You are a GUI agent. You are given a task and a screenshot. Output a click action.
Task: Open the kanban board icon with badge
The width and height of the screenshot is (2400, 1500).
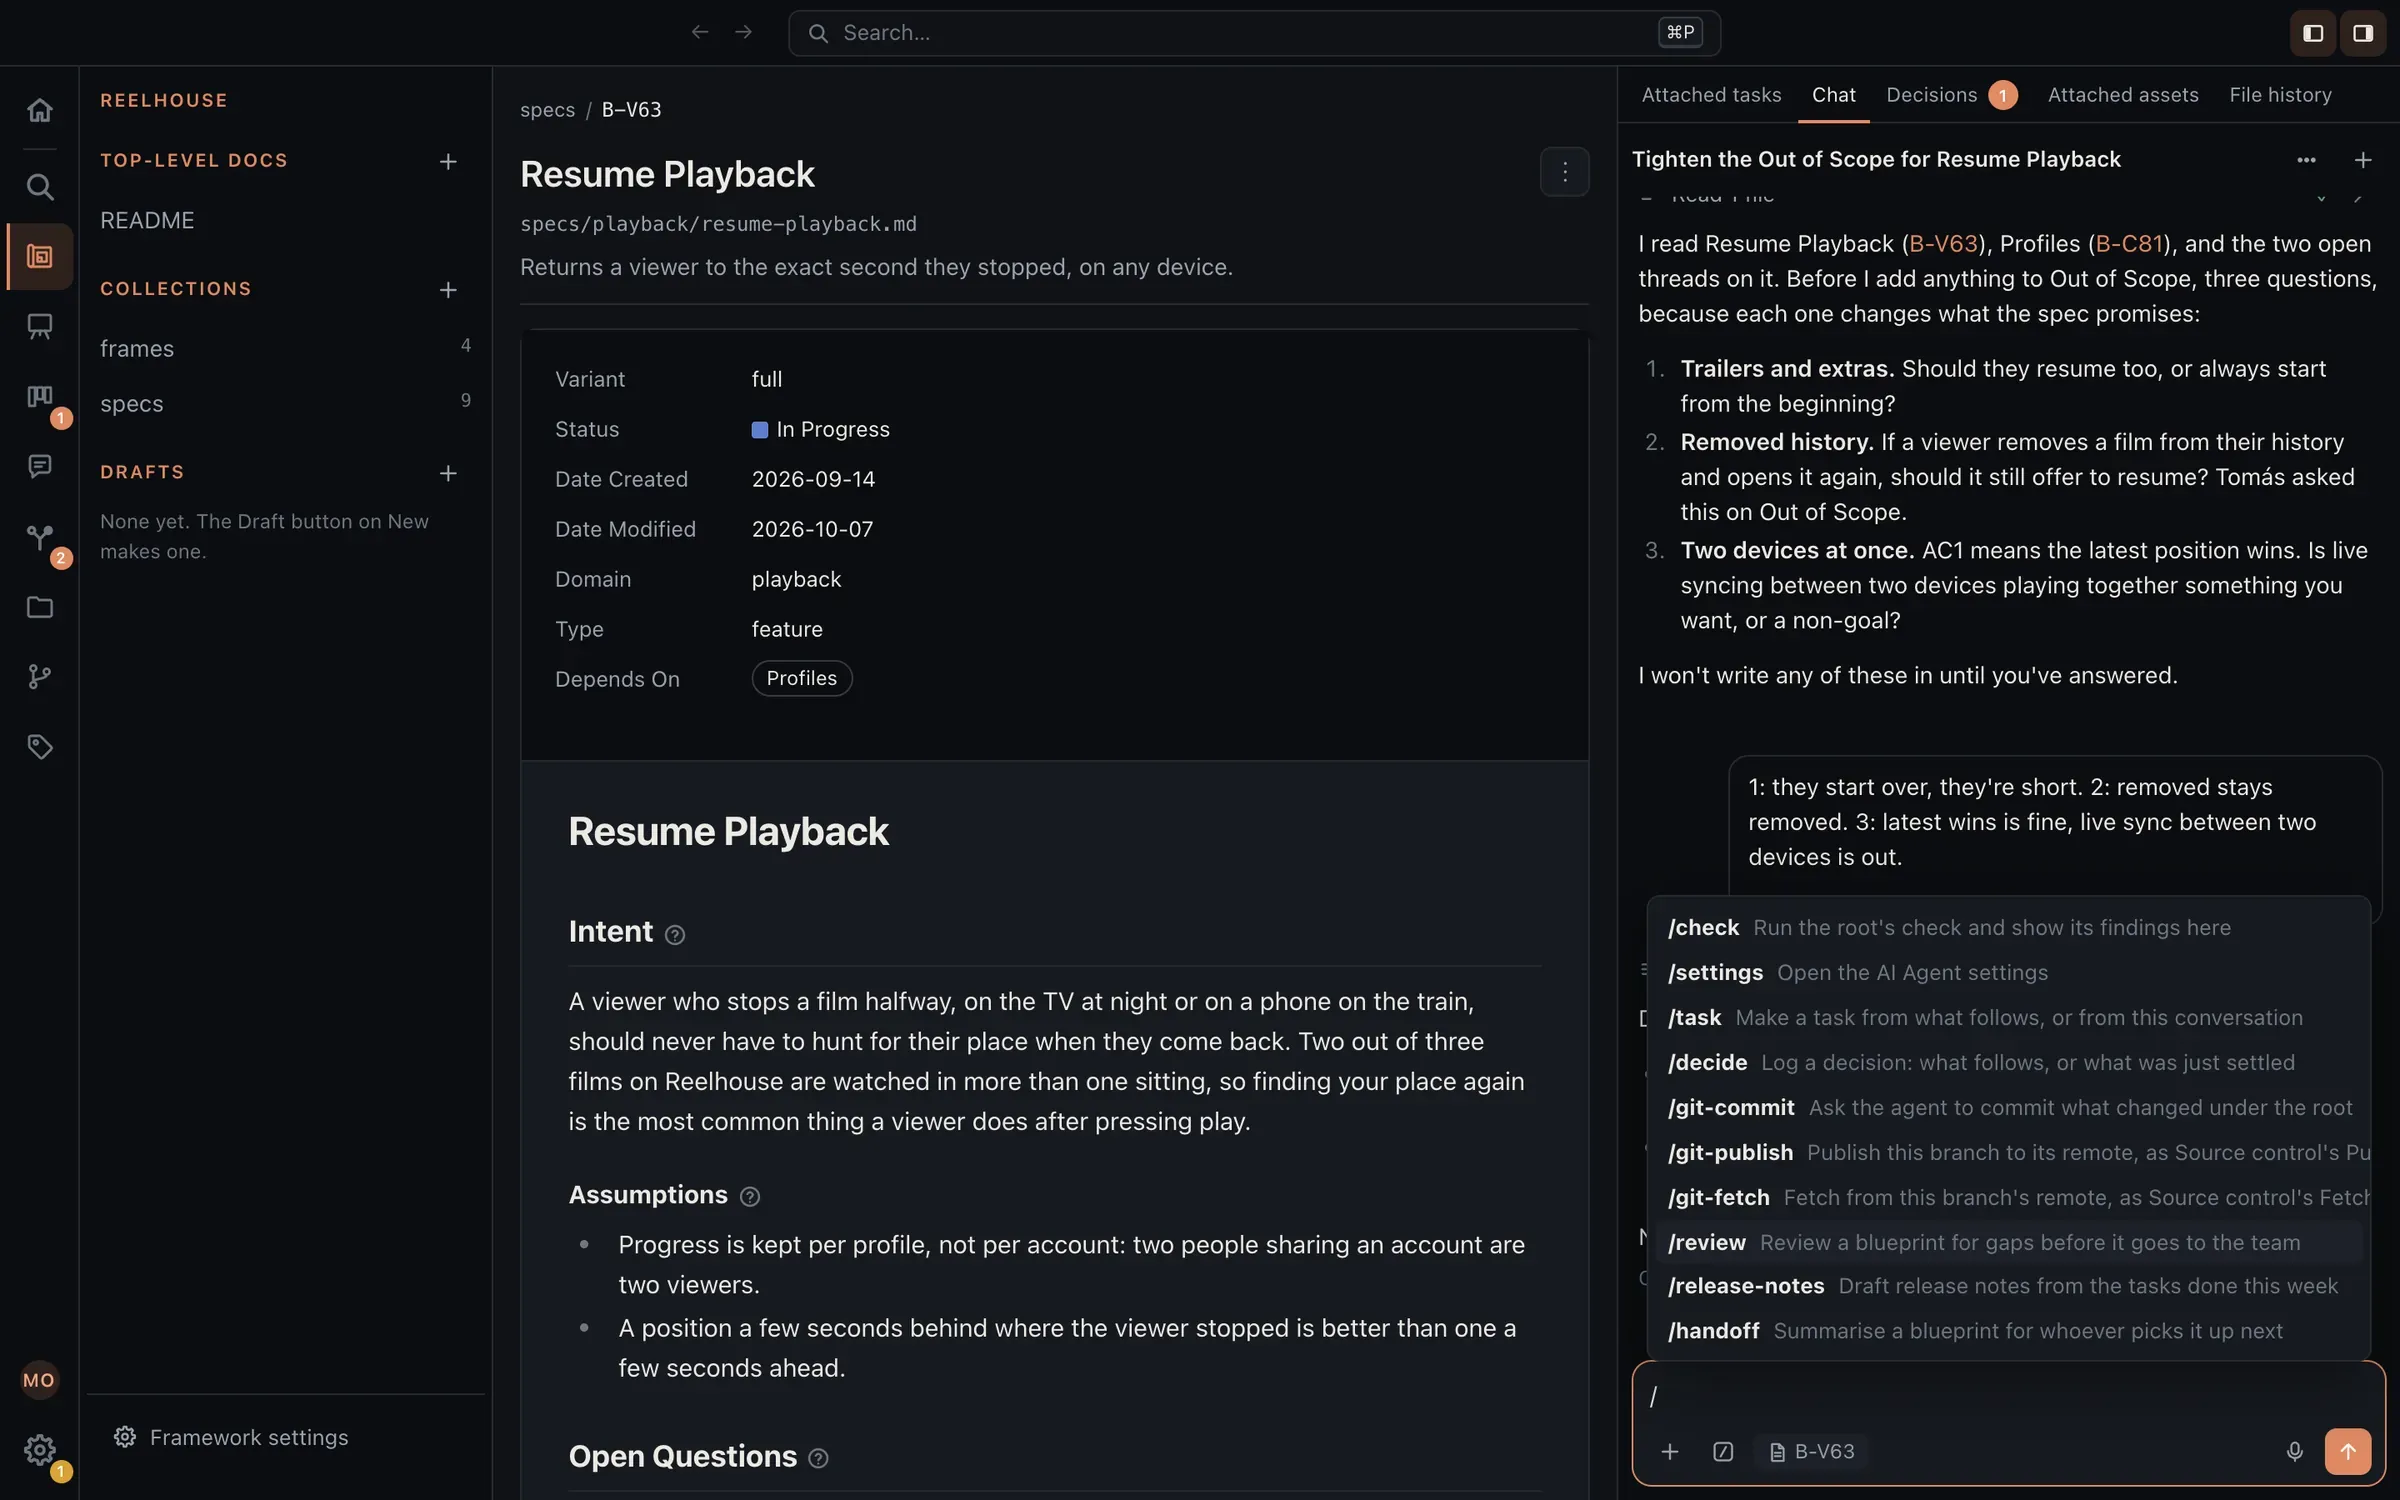[x=39, y=397]
